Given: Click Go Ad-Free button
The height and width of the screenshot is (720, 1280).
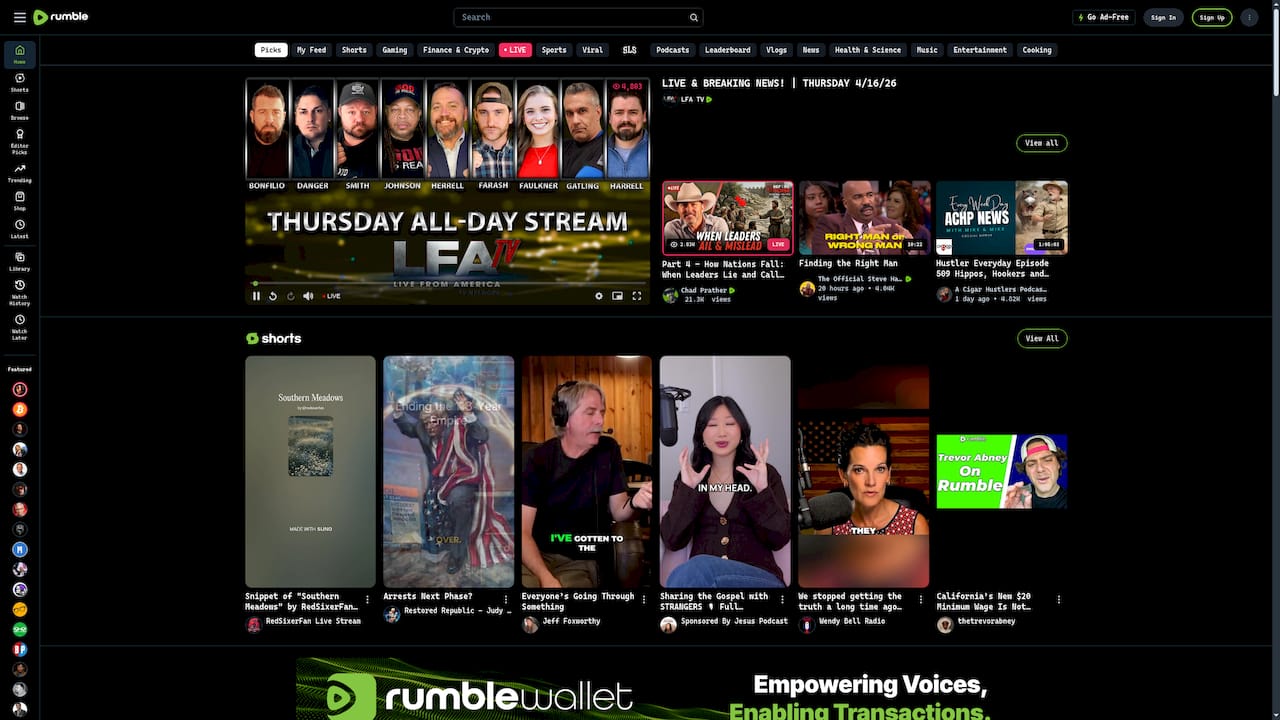Looking at the screenshot, I should coord(1104,17).
